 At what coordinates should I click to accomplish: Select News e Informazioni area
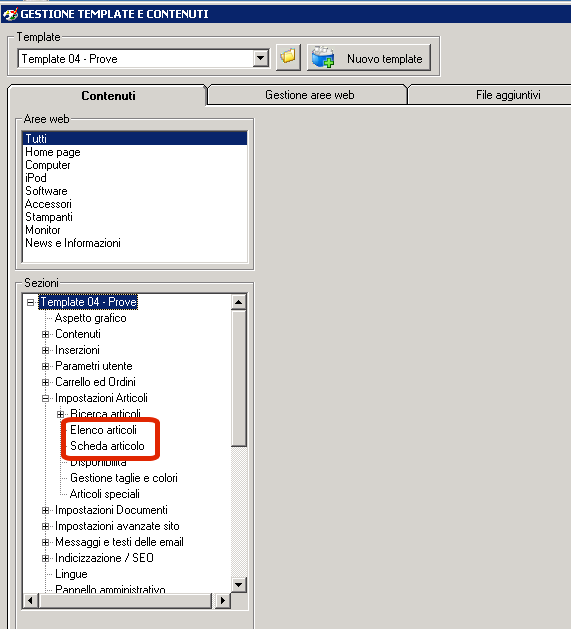point(73,243)
